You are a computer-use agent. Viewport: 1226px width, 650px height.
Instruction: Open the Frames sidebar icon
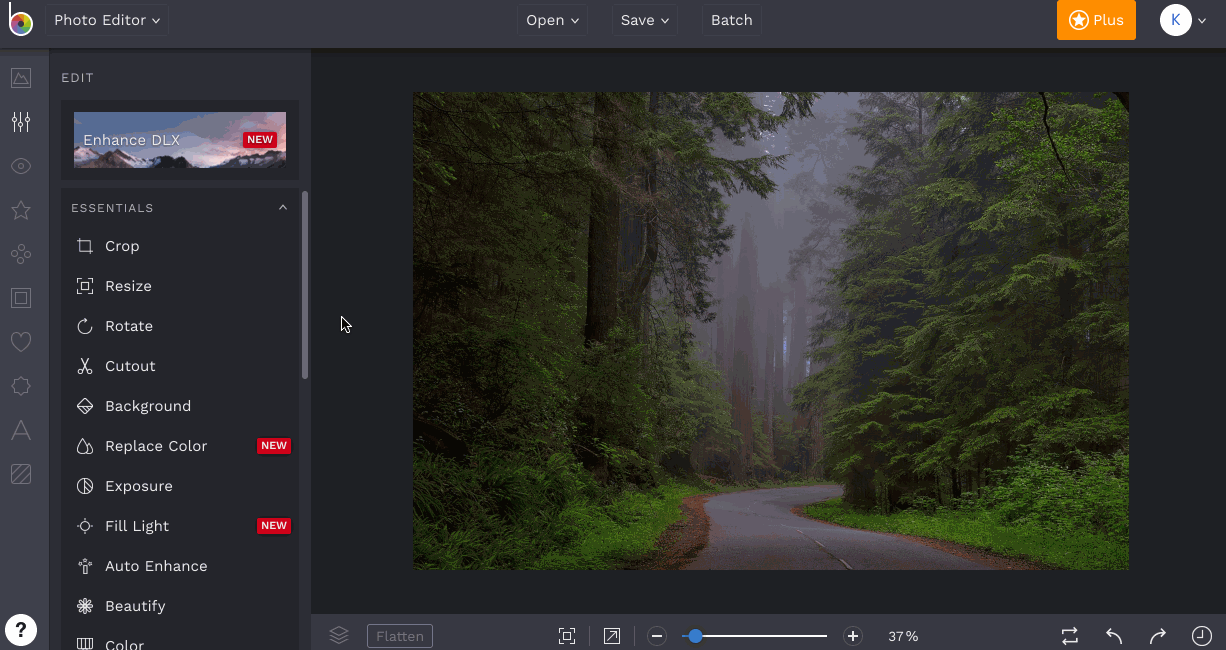(x=21, y=298)
